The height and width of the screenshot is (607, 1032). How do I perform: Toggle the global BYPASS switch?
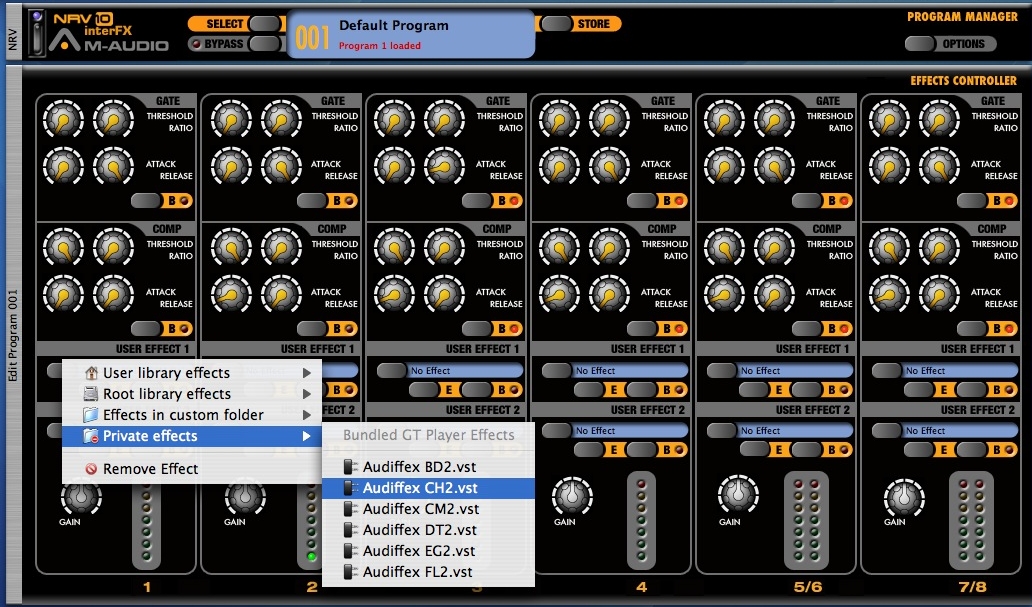click(265, 44)
